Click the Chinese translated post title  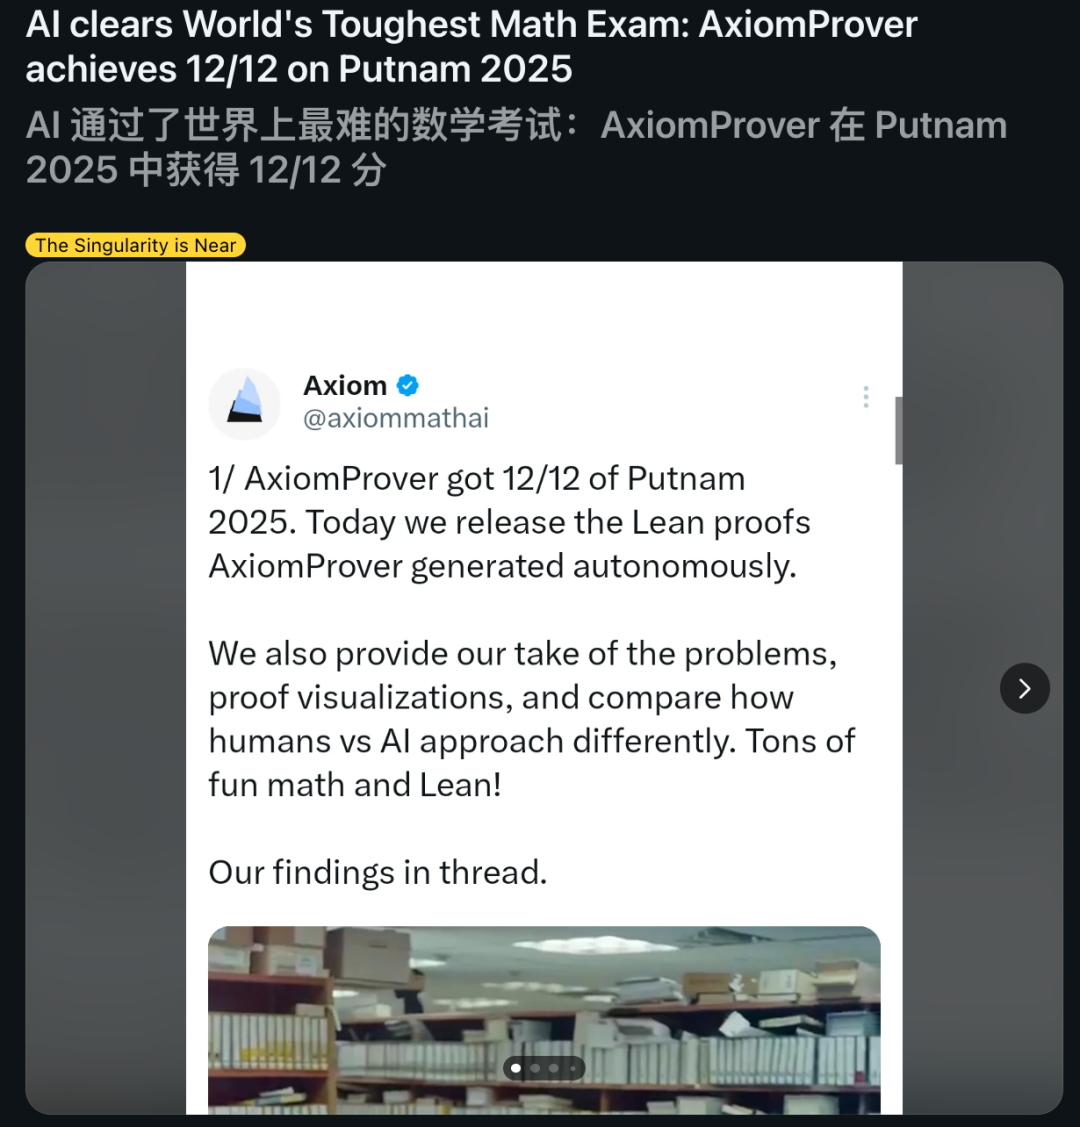(x=515, y=147)
